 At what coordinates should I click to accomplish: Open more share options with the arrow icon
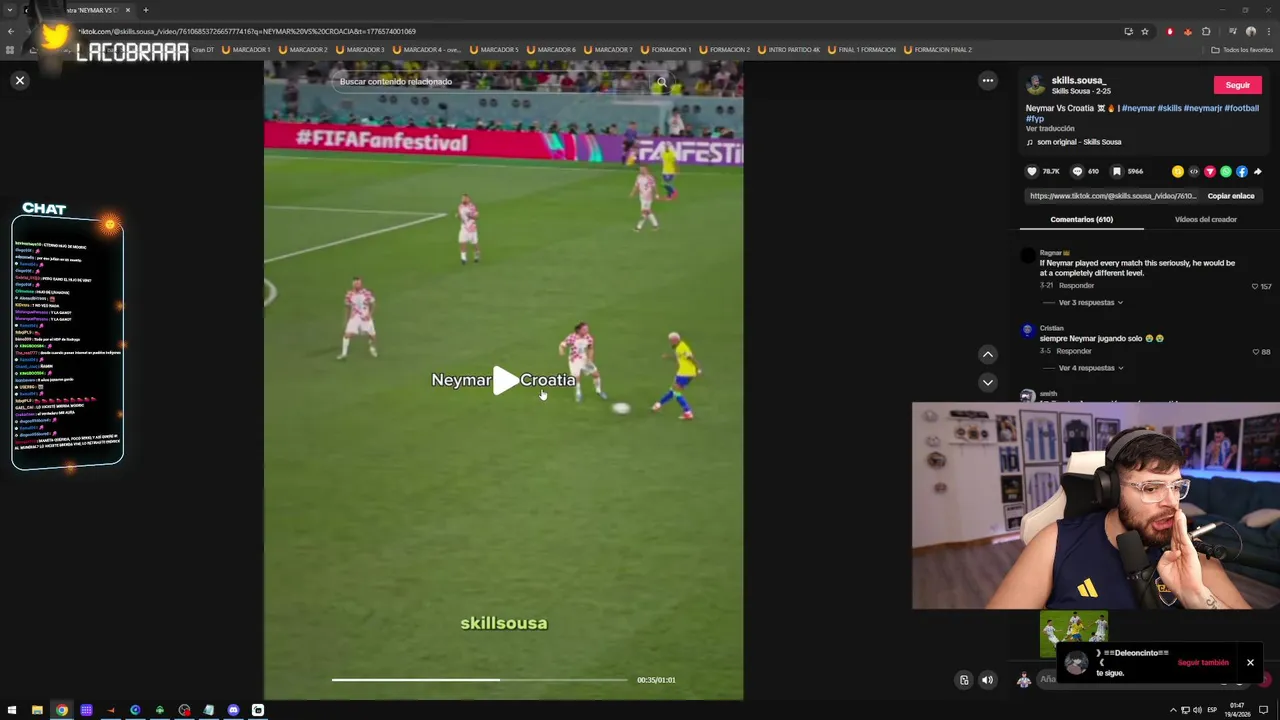(1257, 171)
